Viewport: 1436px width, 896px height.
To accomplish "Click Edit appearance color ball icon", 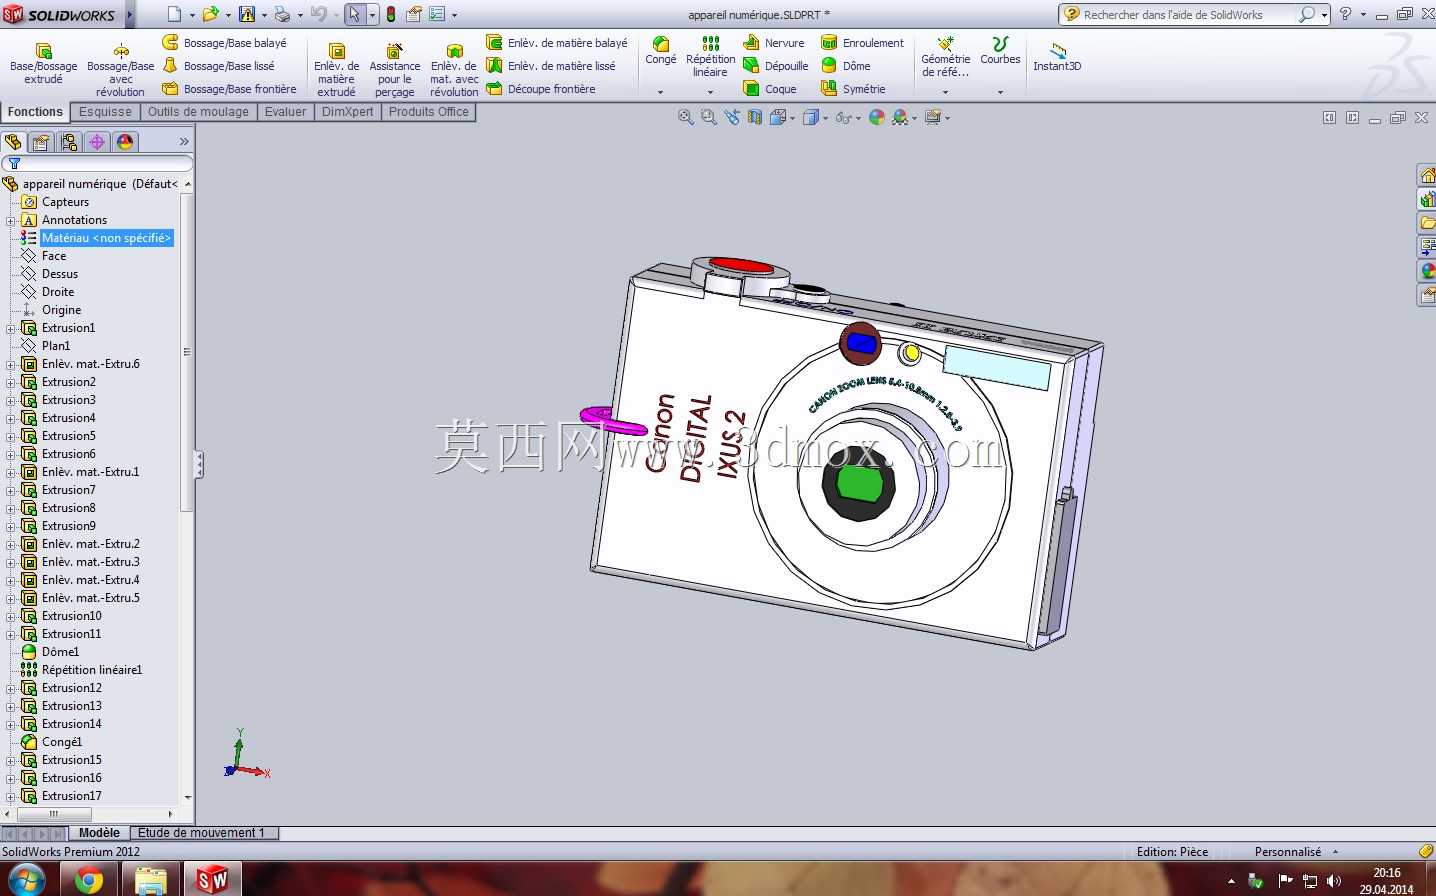I will [x=877, y=117].
